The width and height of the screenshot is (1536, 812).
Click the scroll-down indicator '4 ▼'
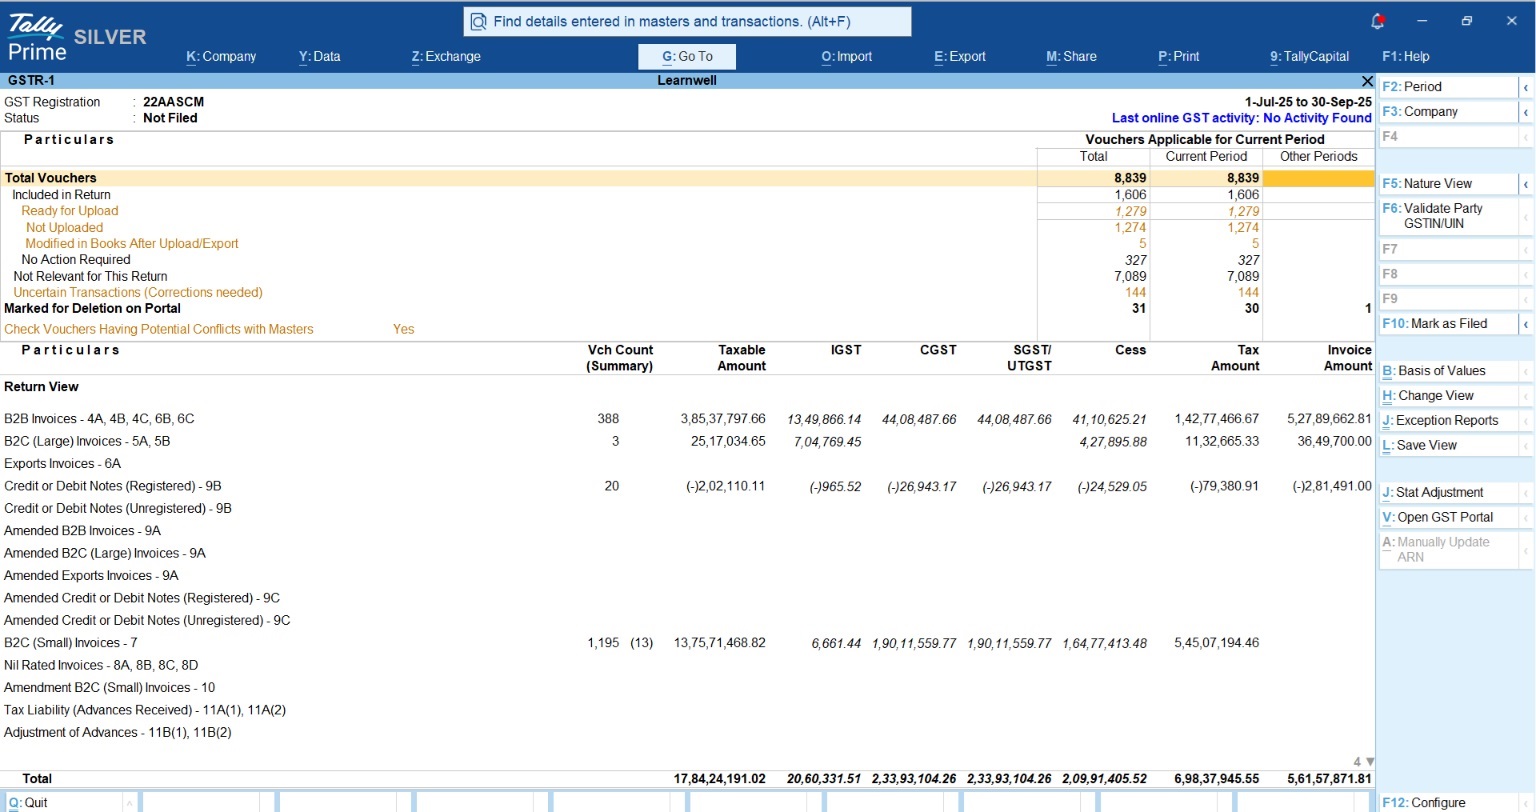coord(1364,762)
